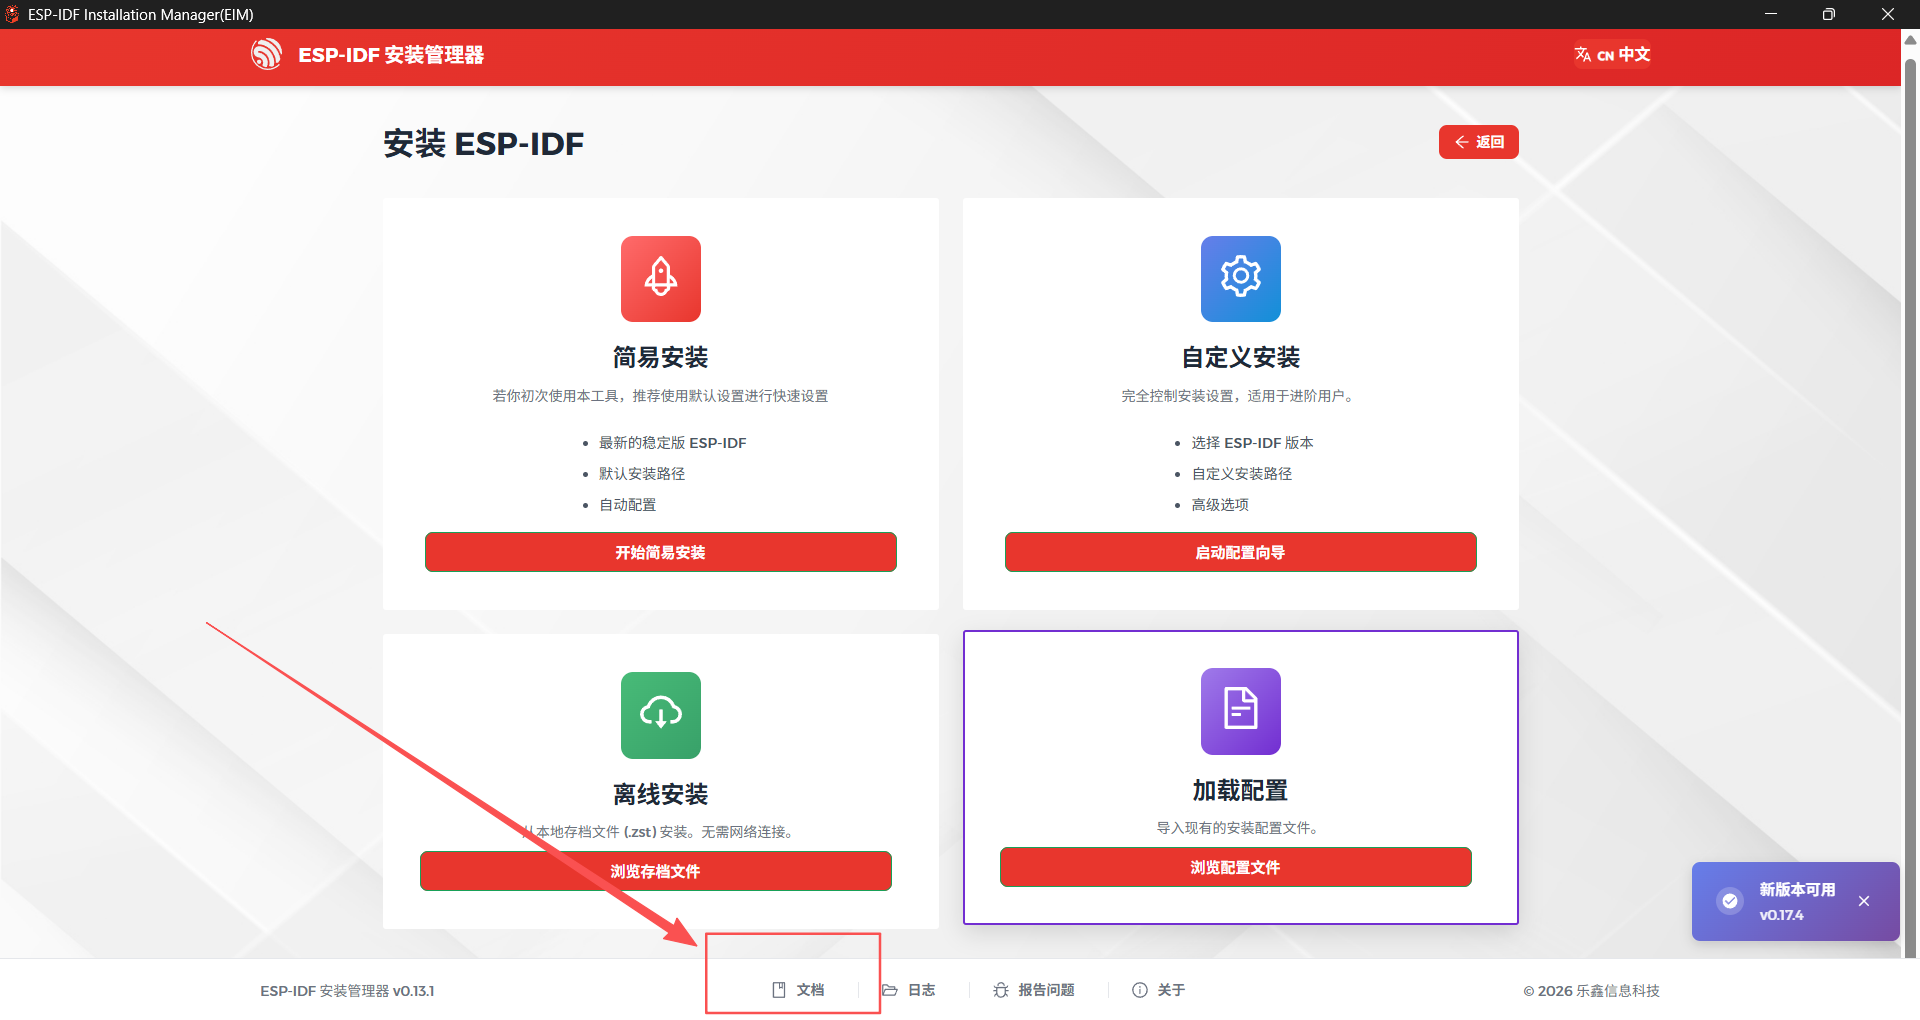Click the 自定义安装 card title
Screen dimensions: 1920x1020
click(x=1241, y=357)
